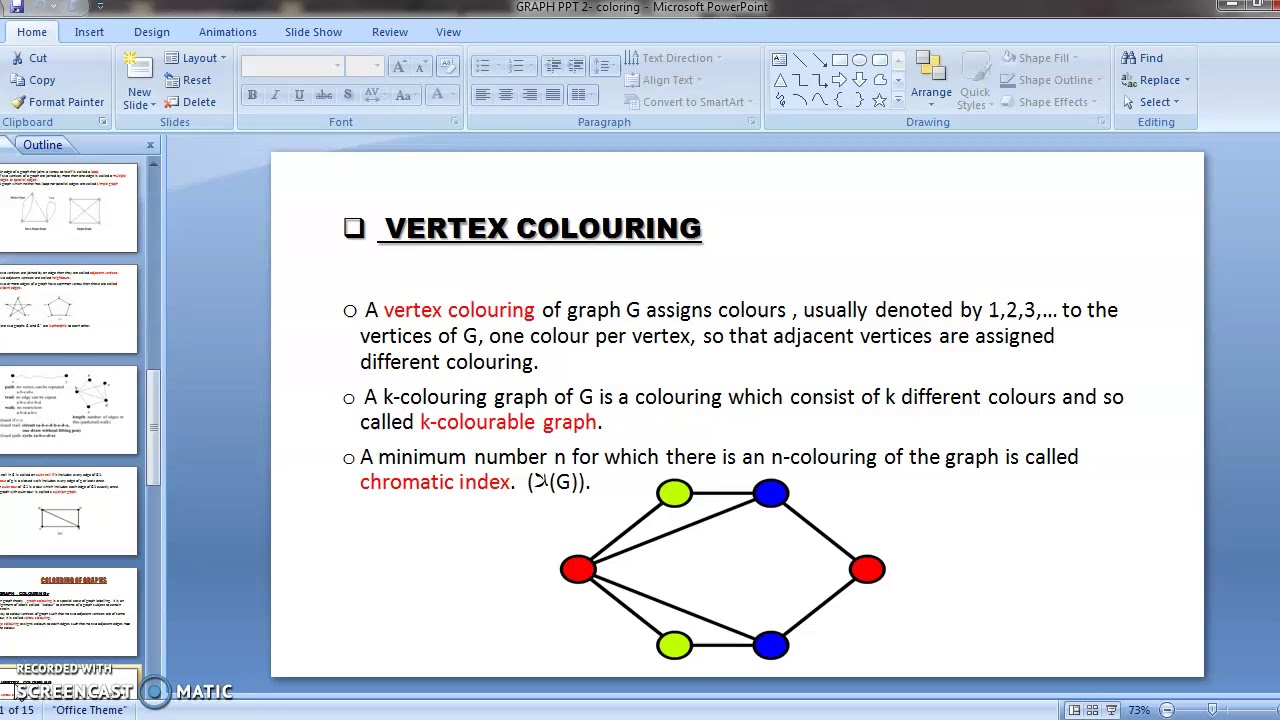Select the Text Box shape

click(x=779, y=59)
